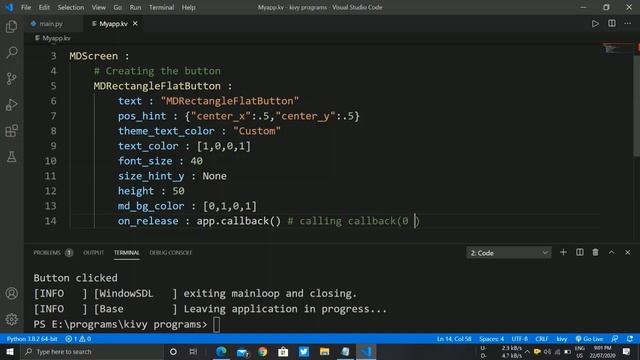Open the Go menu
The image size is (640, 360).
click(x=118, y=7)
